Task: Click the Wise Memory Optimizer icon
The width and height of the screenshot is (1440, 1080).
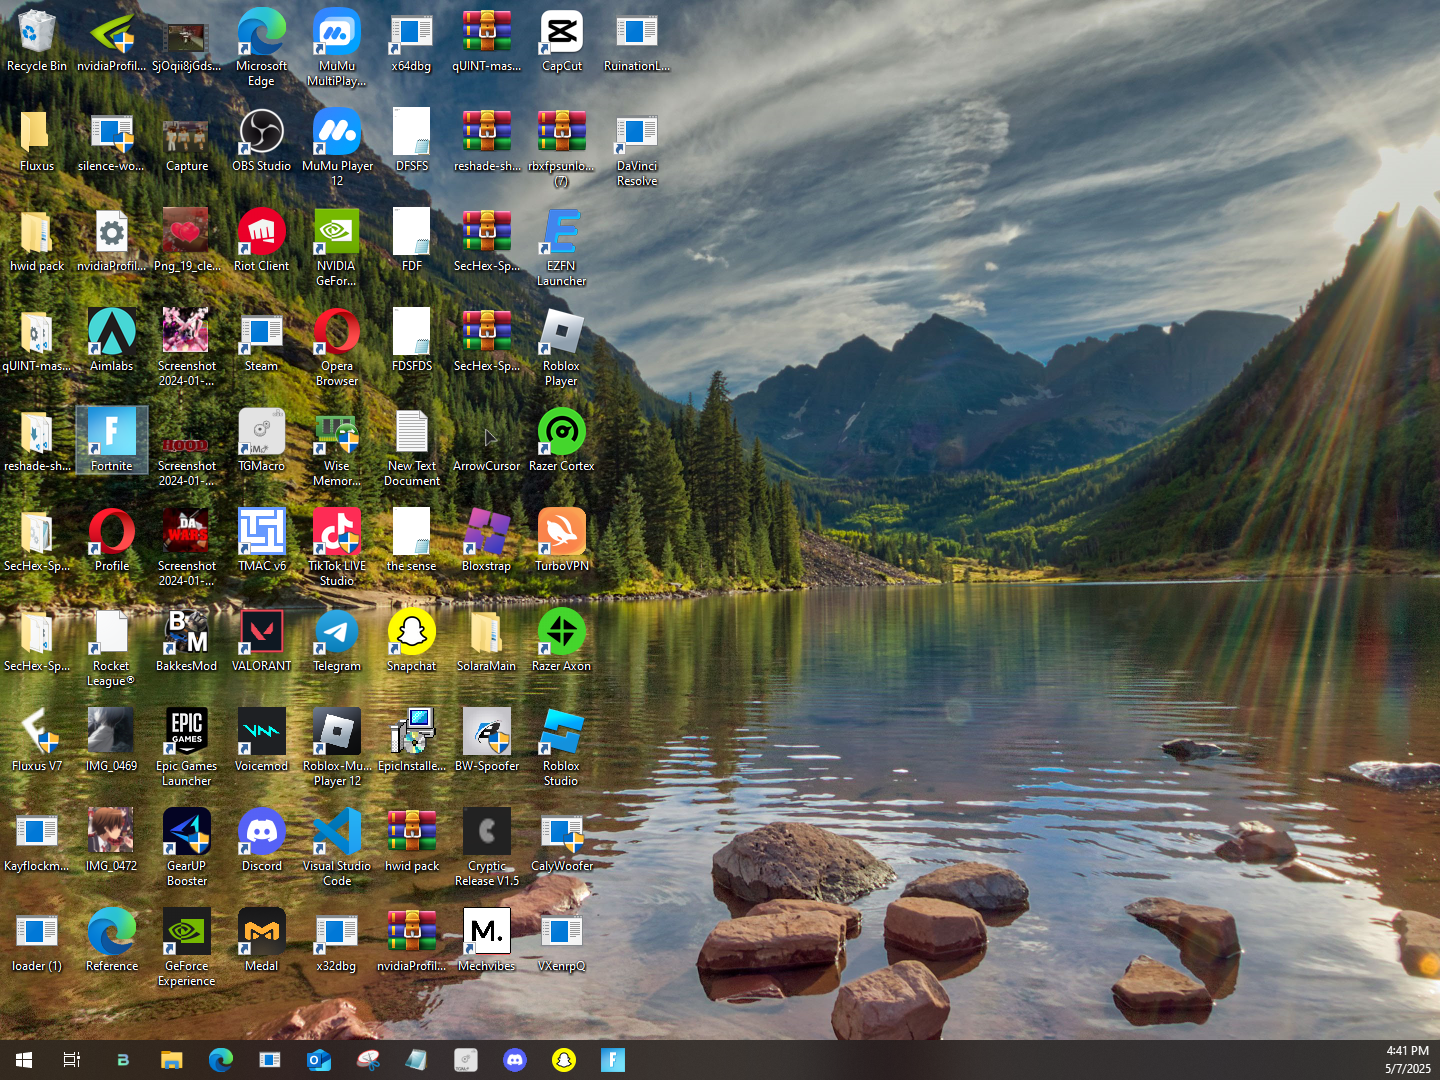Action: pyautogui.click(x=337, y=448)
